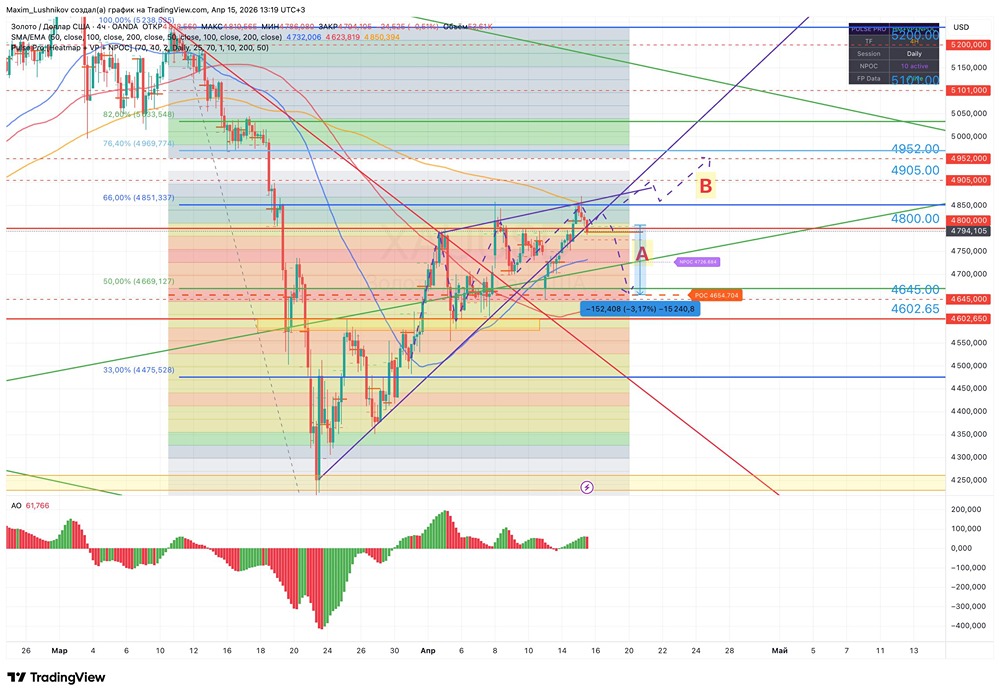Click the SMA value 4 732,006 in legend
The image size is (1000, 696).
[304, 37]
